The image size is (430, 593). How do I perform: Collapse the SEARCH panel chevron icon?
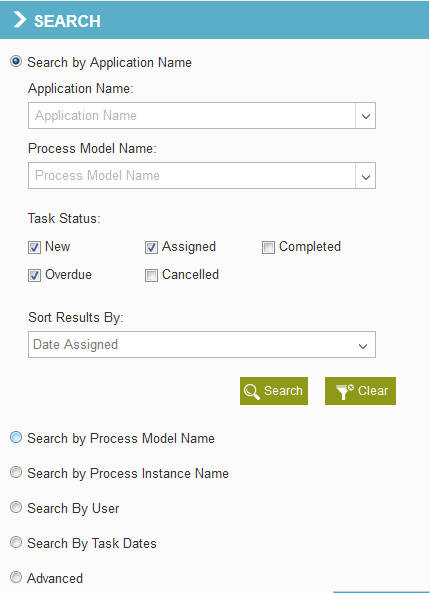[x=20, y=20]
